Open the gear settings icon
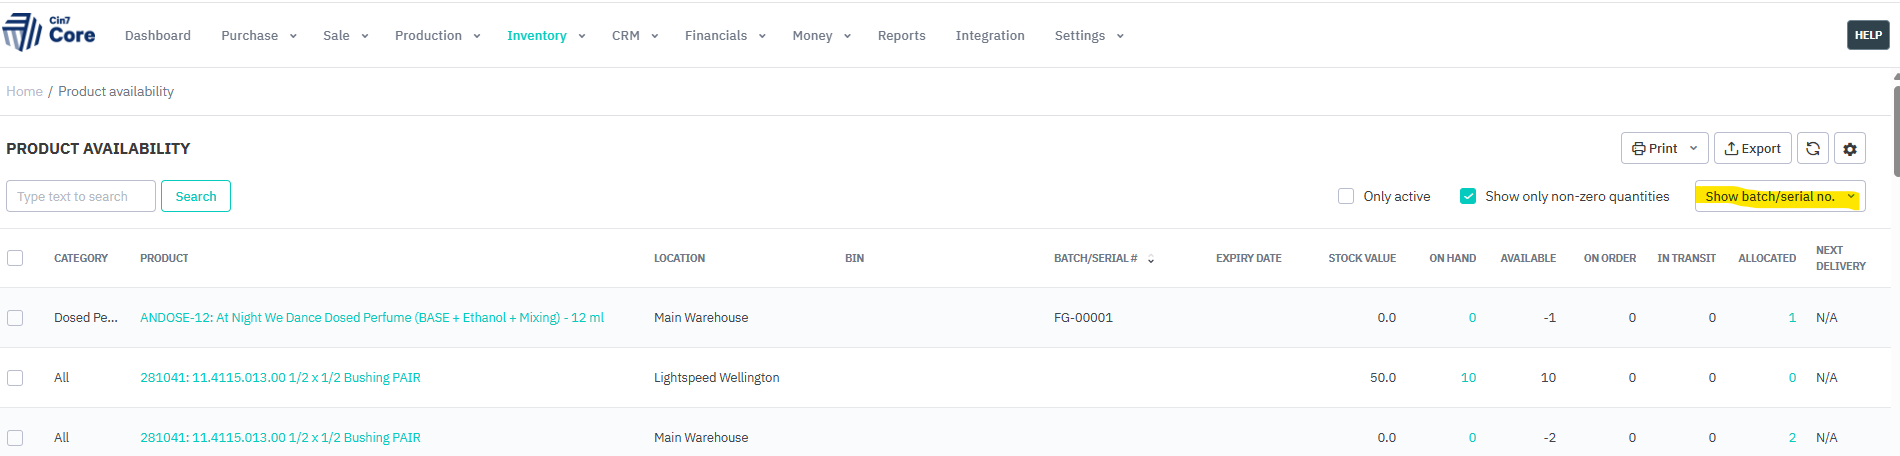This screenshot has width=1900, height=456. click(1849, 149)
